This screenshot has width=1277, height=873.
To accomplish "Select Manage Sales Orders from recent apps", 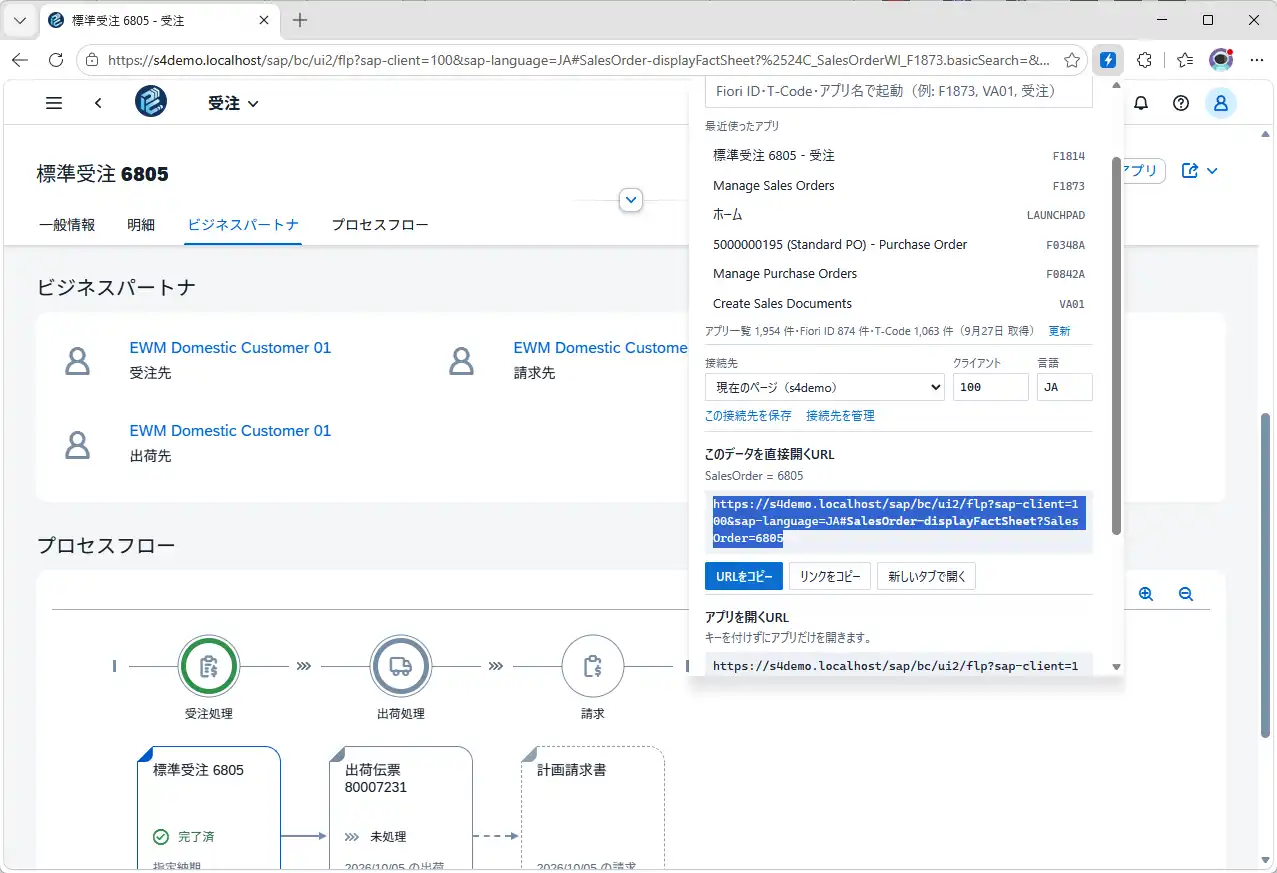I will [x=899, y=186].
